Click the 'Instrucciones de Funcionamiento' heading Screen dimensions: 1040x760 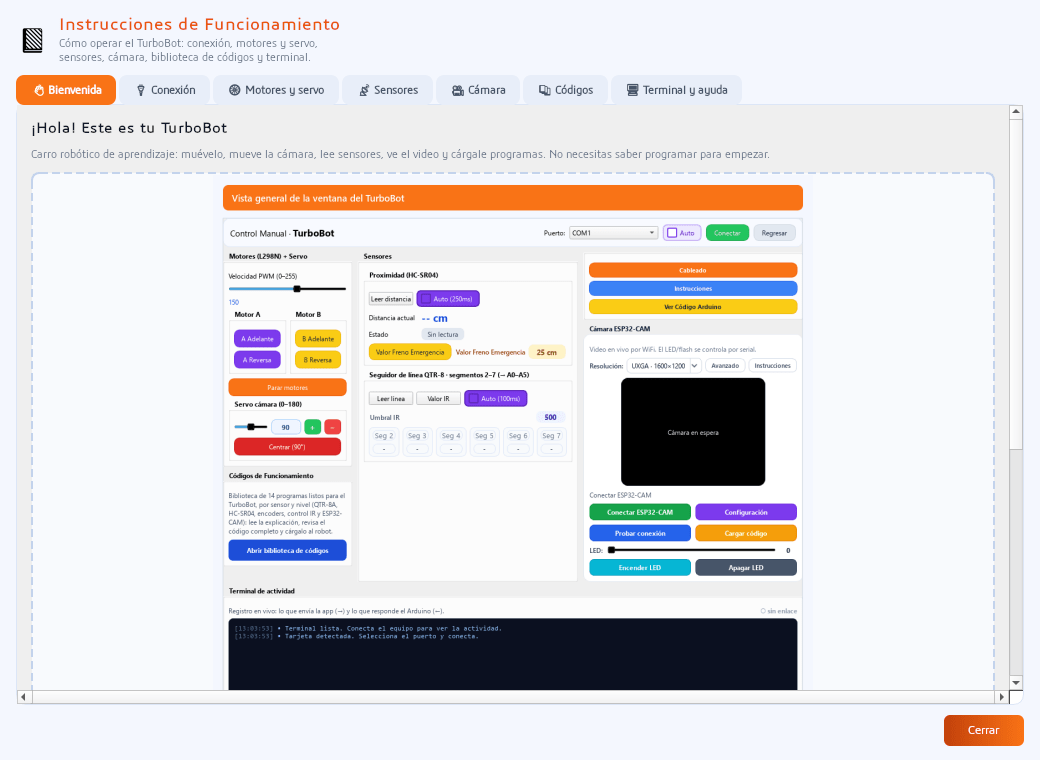(200, 25)
